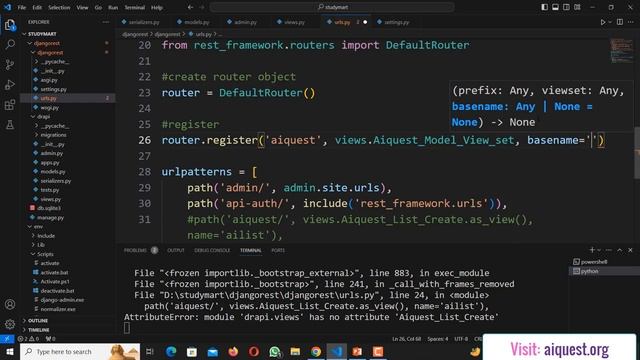Click Ln 26, Col 68 status entry
Image resolution: width=640 pixels, height=360 pixels.
click(x=406, y=339)
